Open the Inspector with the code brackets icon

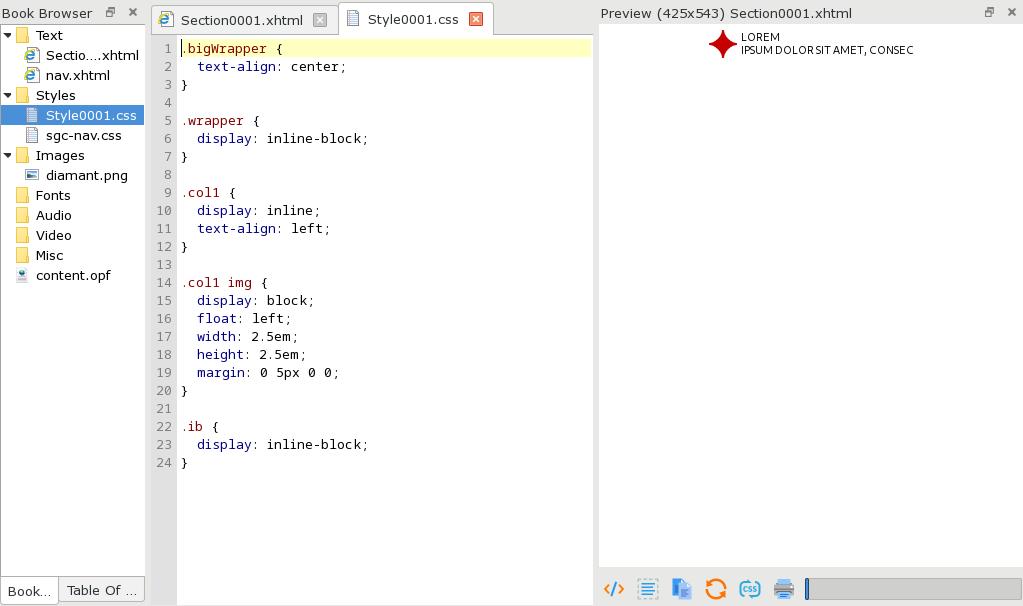[613, 589]
